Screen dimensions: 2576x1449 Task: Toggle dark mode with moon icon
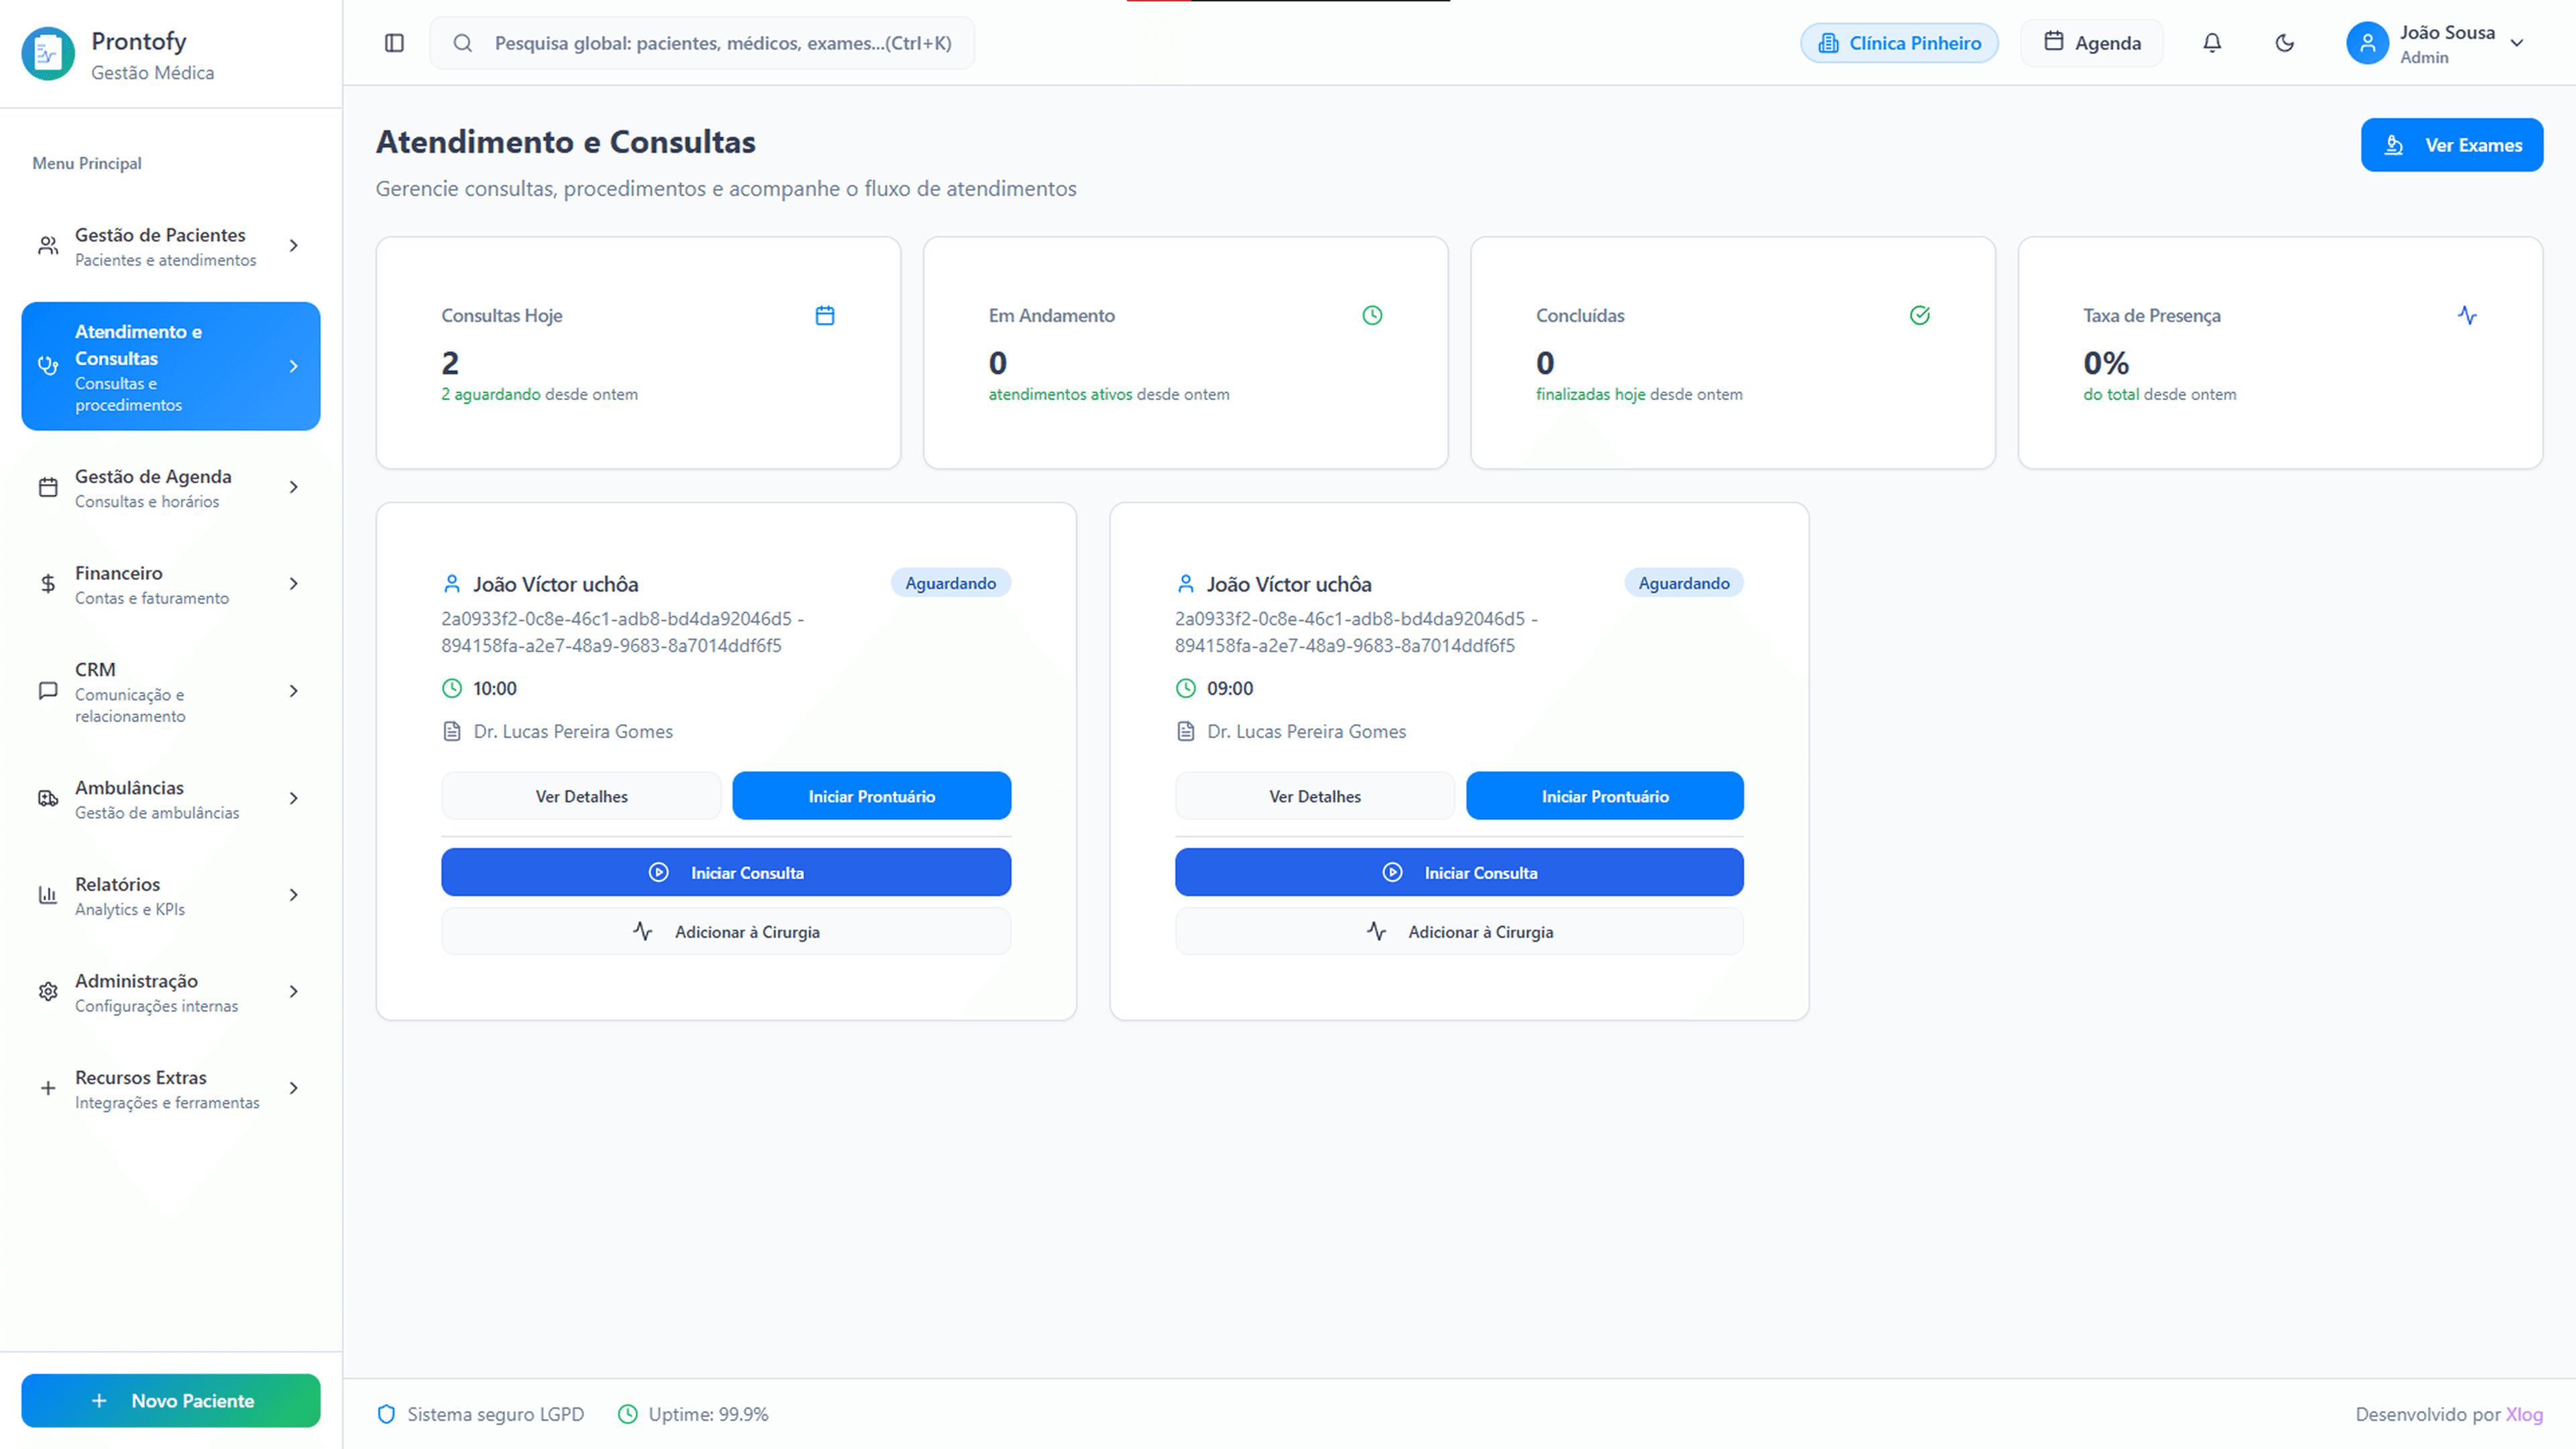pyautogui.click(x=2284, y=43)
